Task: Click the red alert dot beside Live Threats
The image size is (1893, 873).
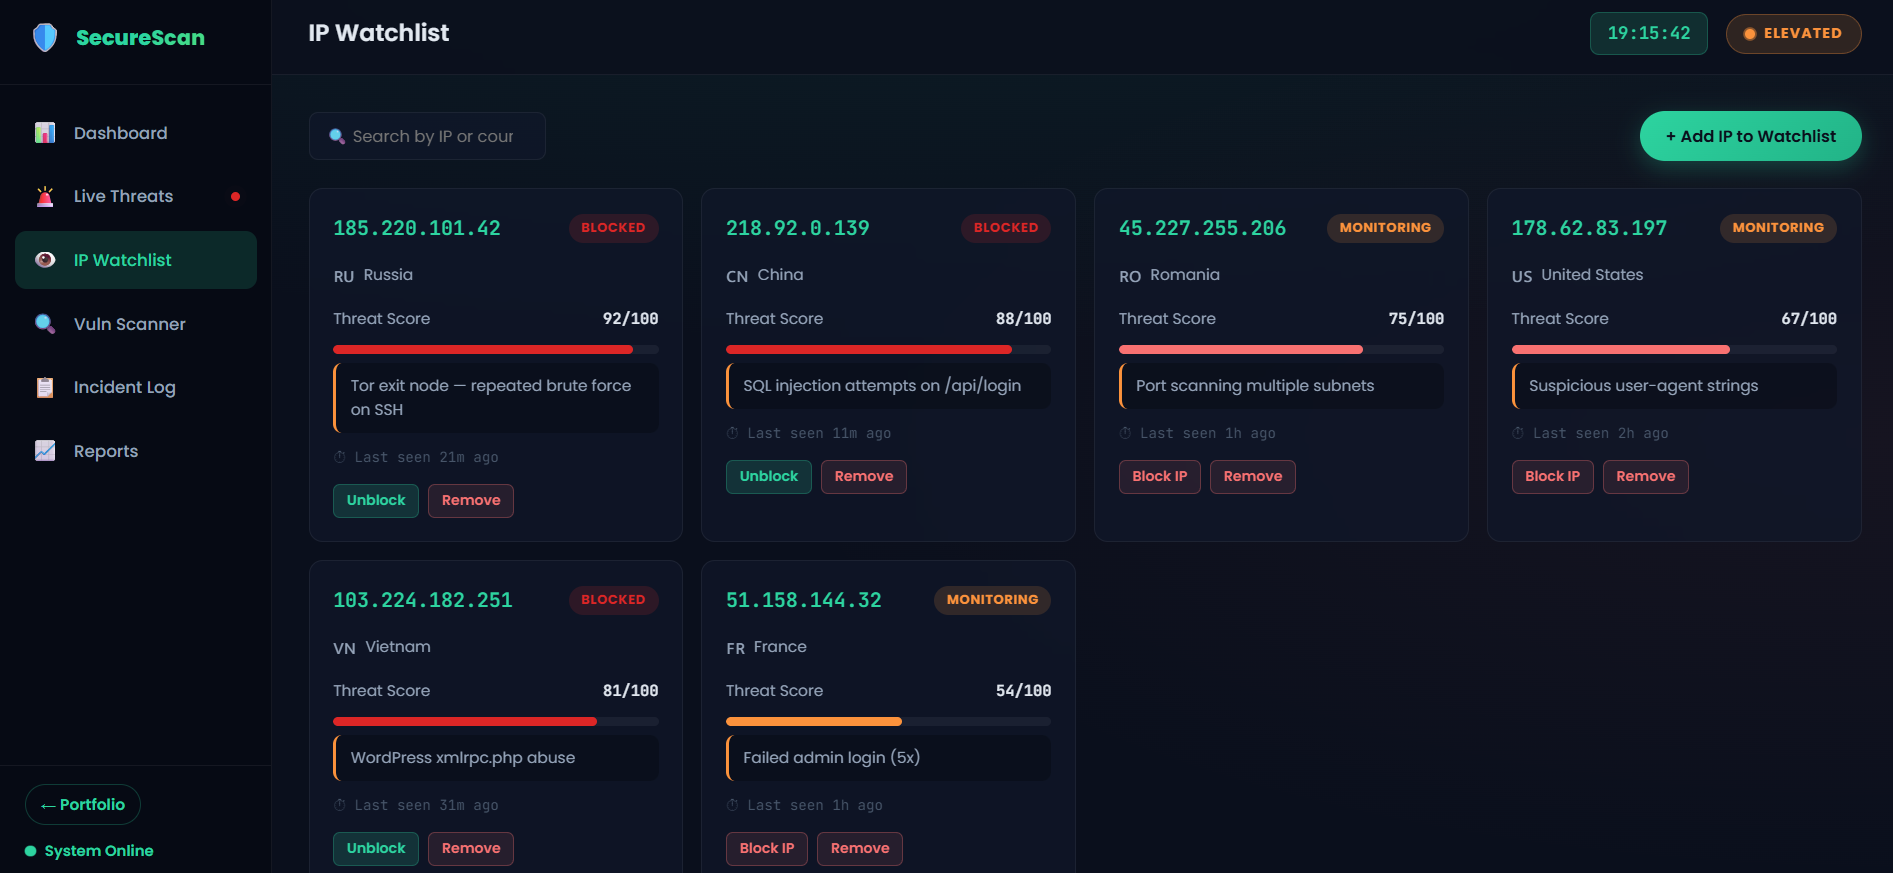Action: (235, 197)
